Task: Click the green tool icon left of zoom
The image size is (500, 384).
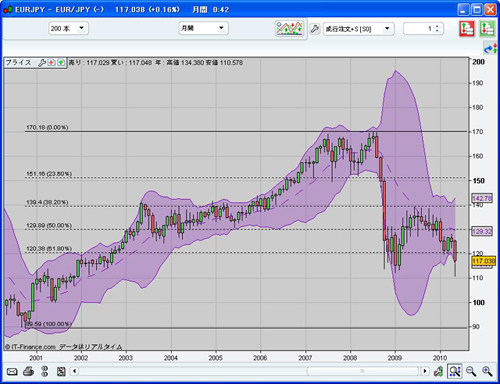Action: coord(439,371)
